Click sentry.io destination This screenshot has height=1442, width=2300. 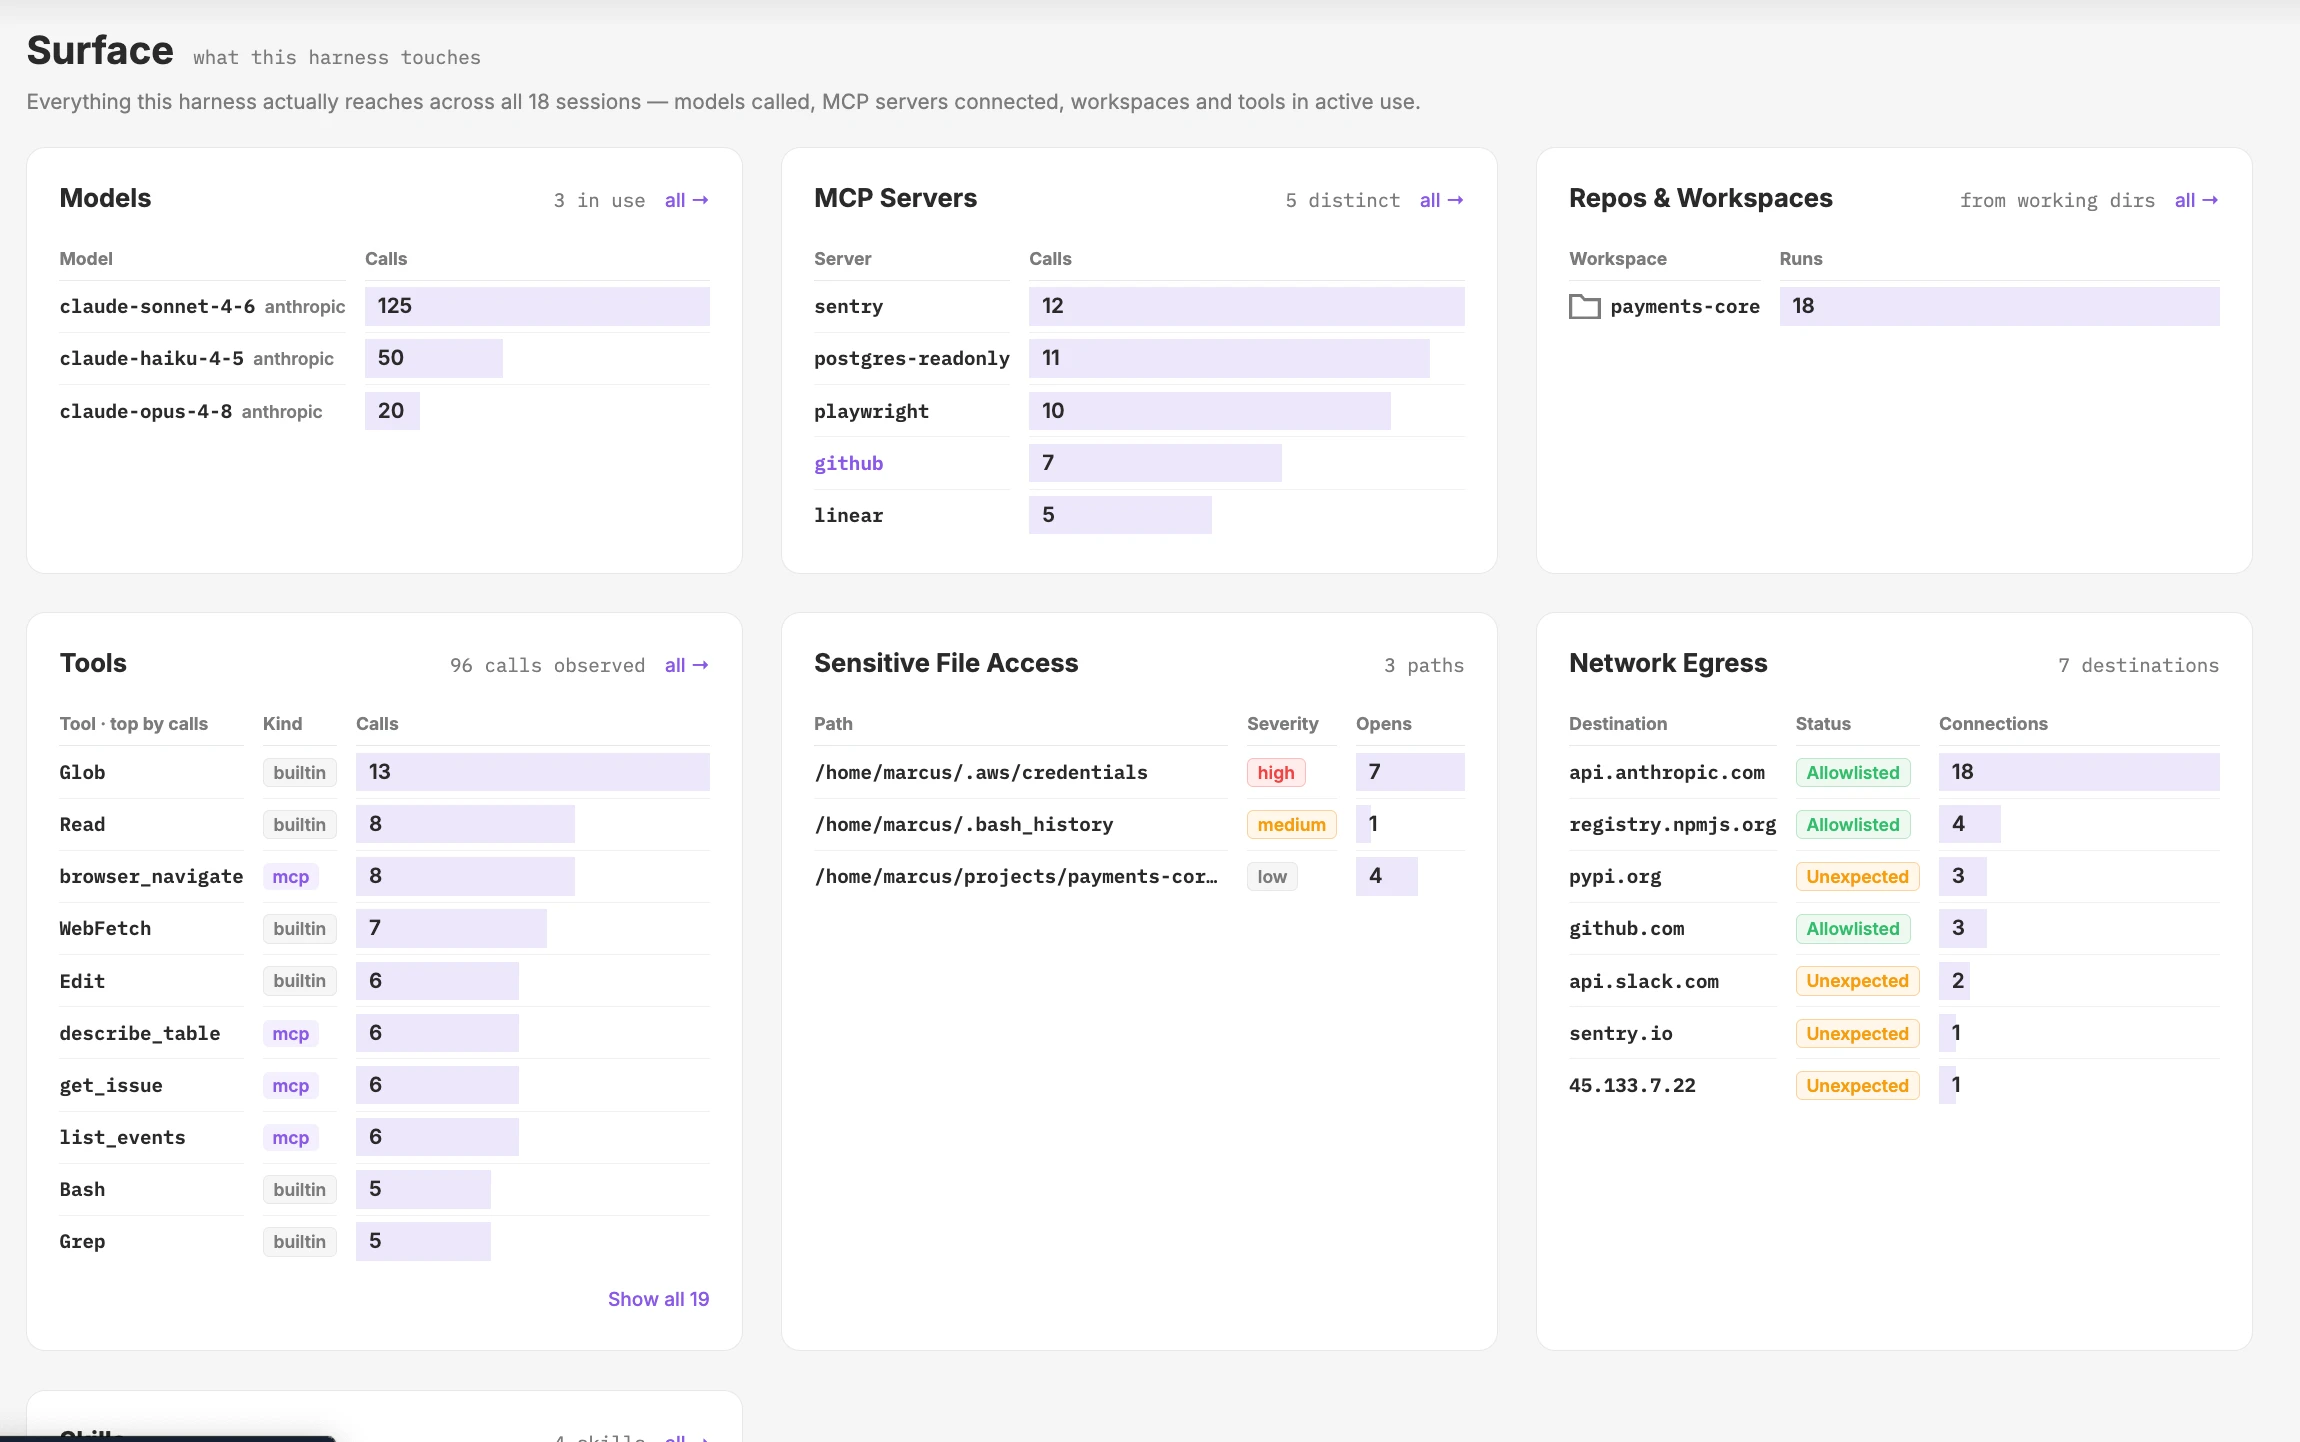[1620, 1033]
